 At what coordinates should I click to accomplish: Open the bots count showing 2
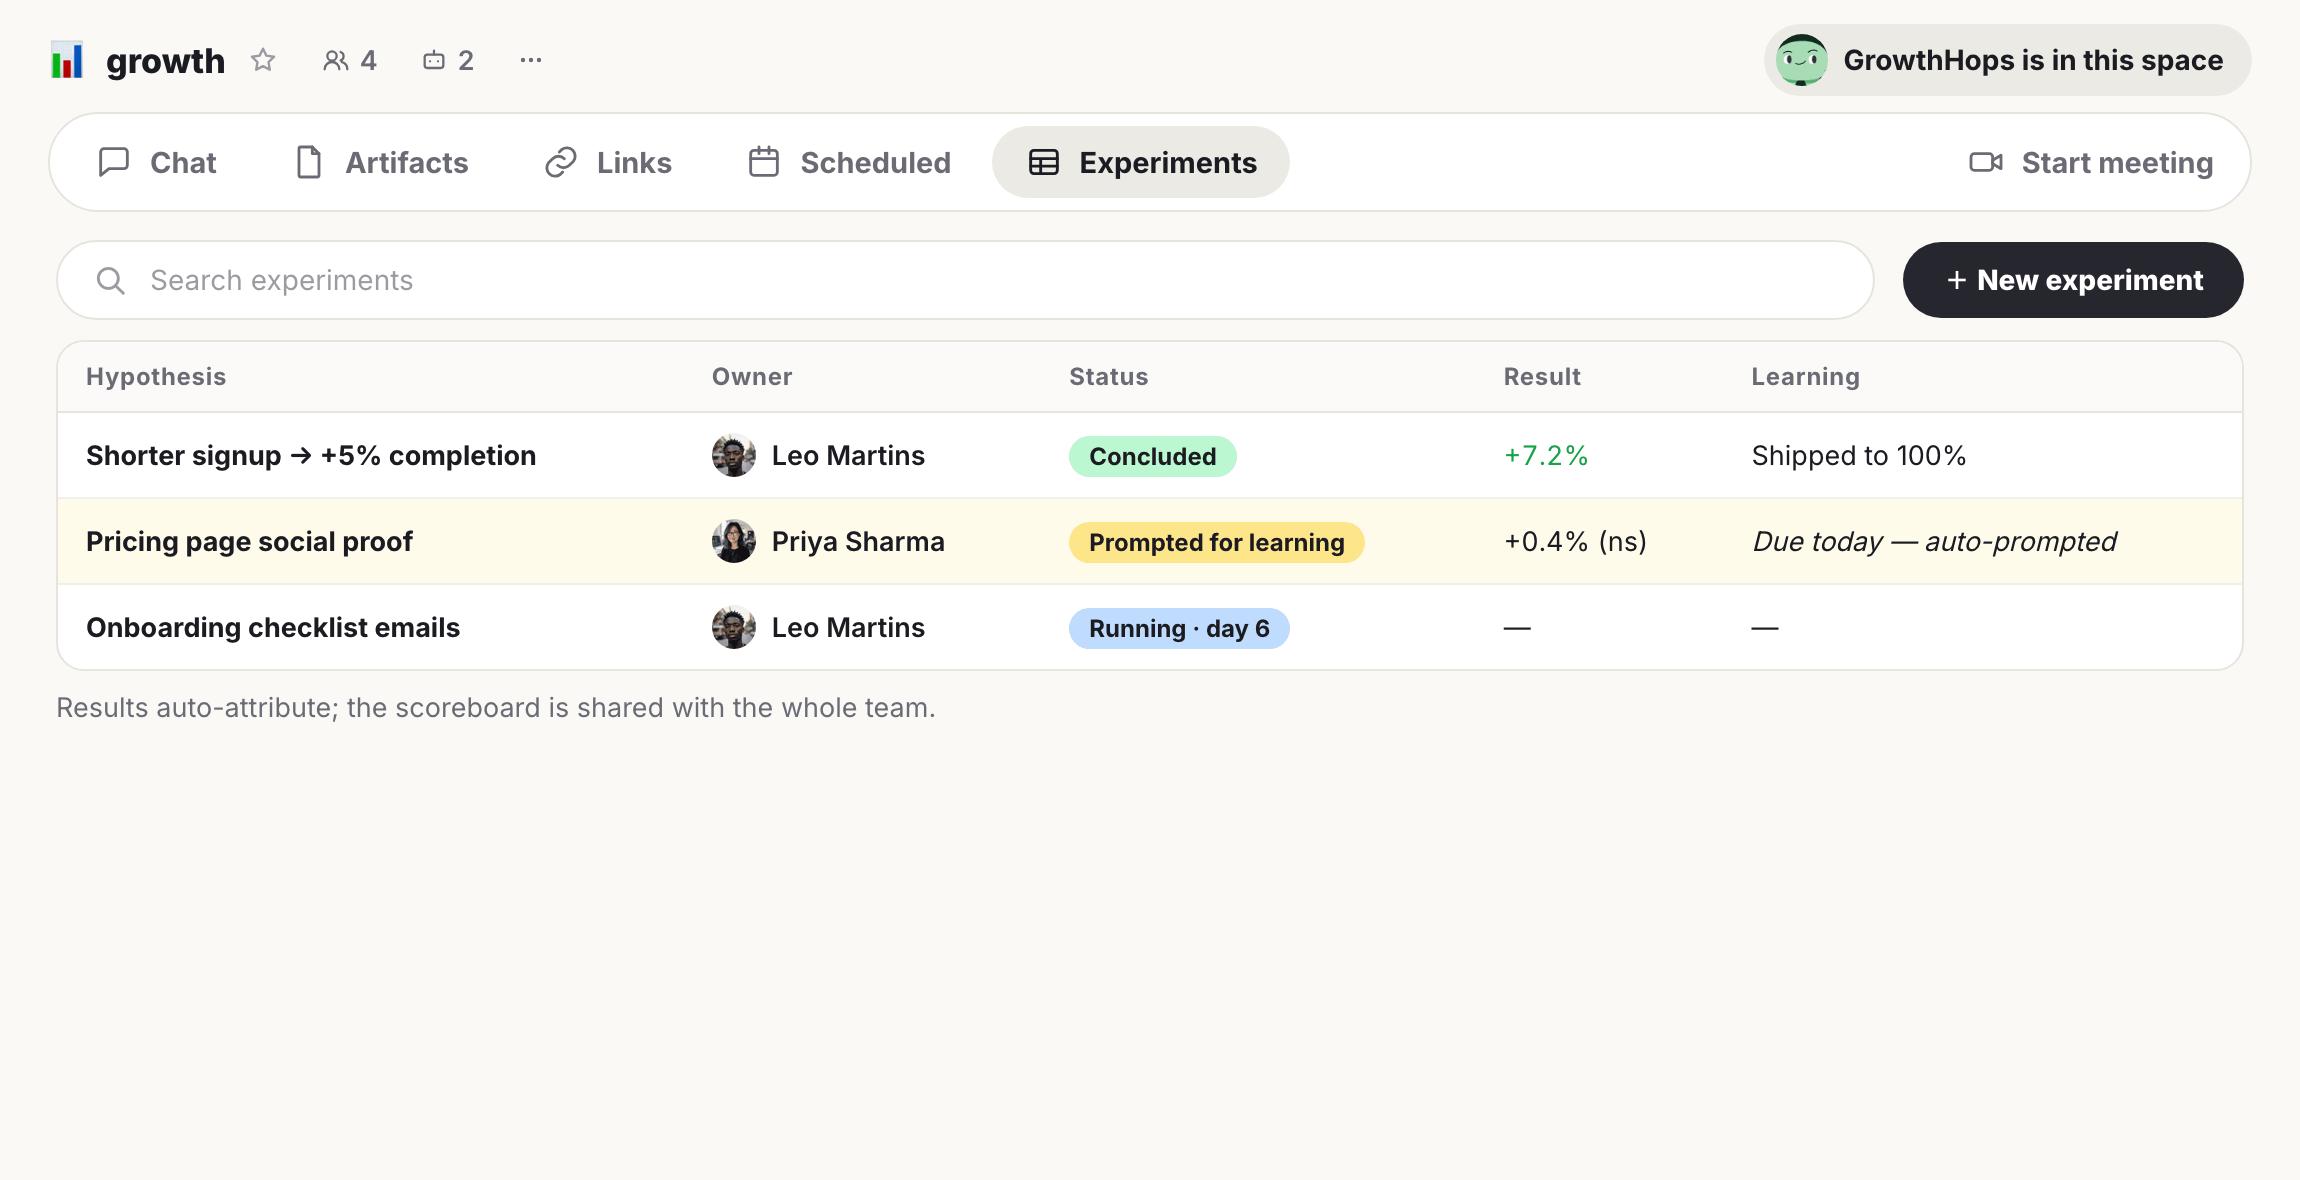pyautogui.click(x=448, y=60)
